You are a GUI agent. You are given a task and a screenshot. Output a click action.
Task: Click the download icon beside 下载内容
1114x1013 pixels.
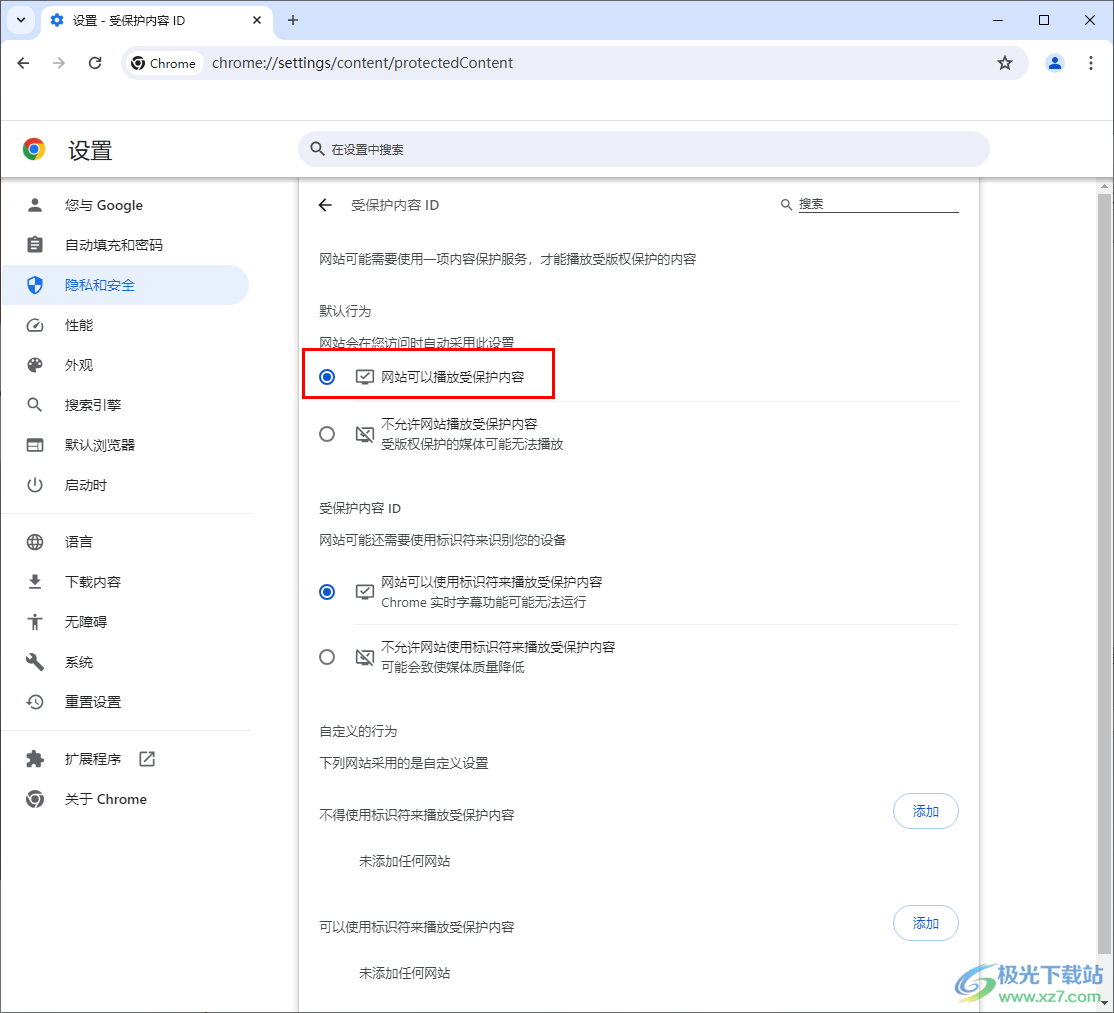tap(35, 582)
